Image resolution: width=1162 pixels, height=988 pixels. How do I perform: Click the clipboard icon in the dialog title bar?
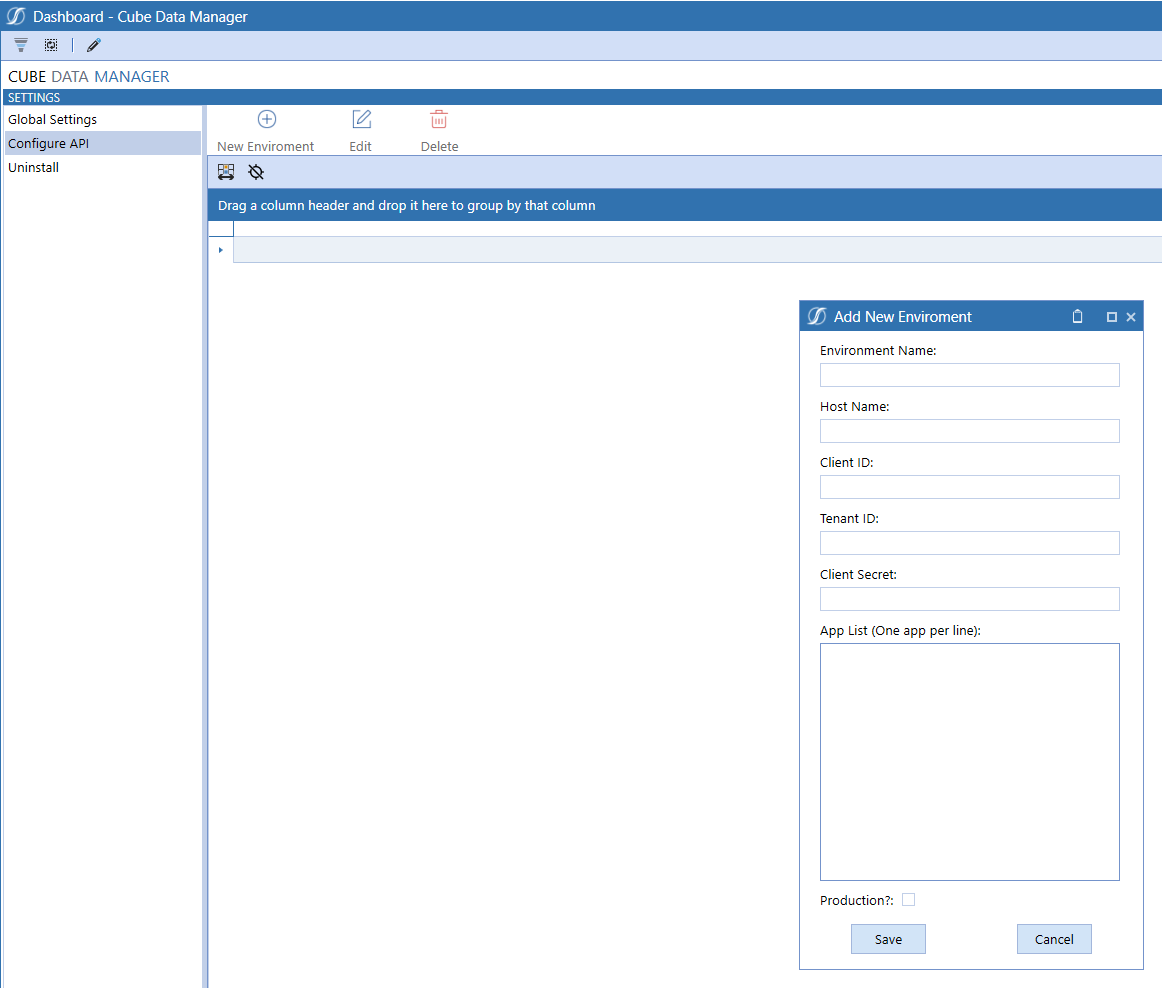1077,316
